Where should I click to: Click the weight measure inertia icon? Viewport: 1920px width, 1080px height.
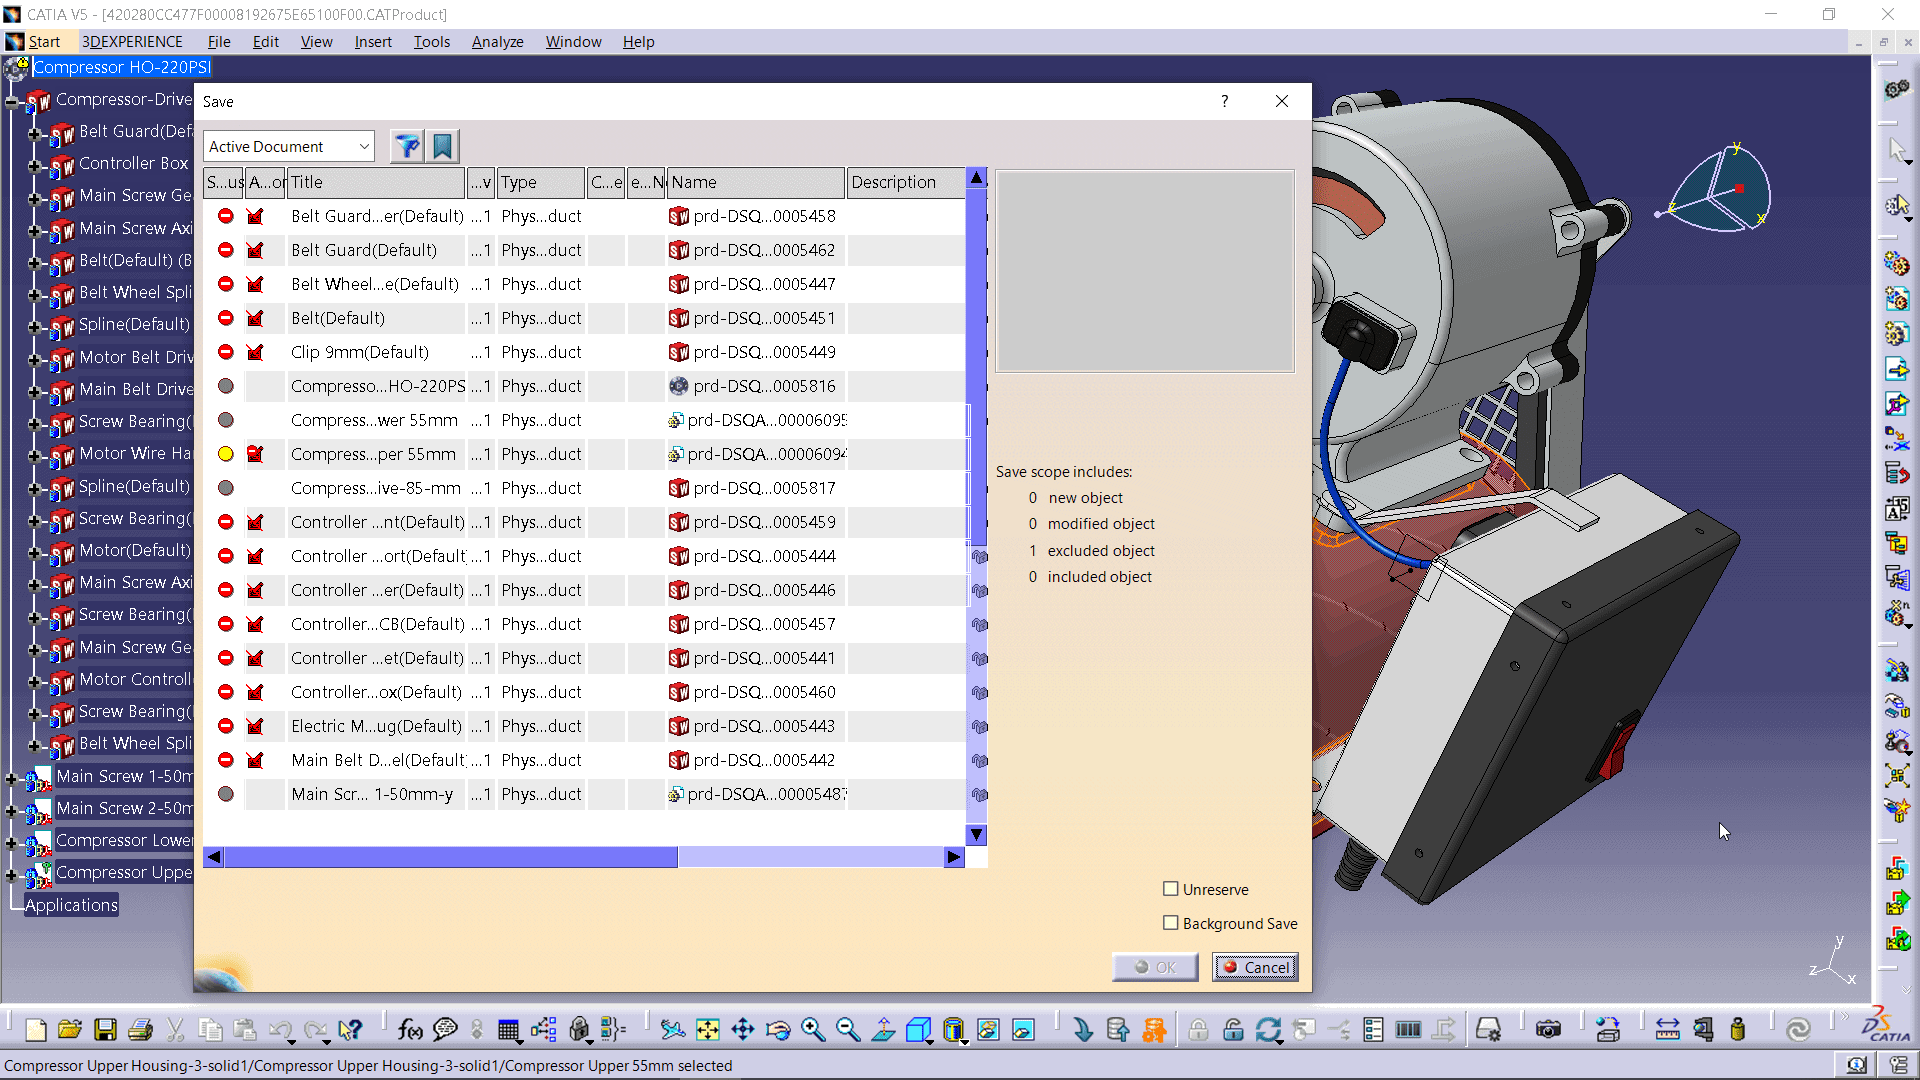point(1738,1029)
